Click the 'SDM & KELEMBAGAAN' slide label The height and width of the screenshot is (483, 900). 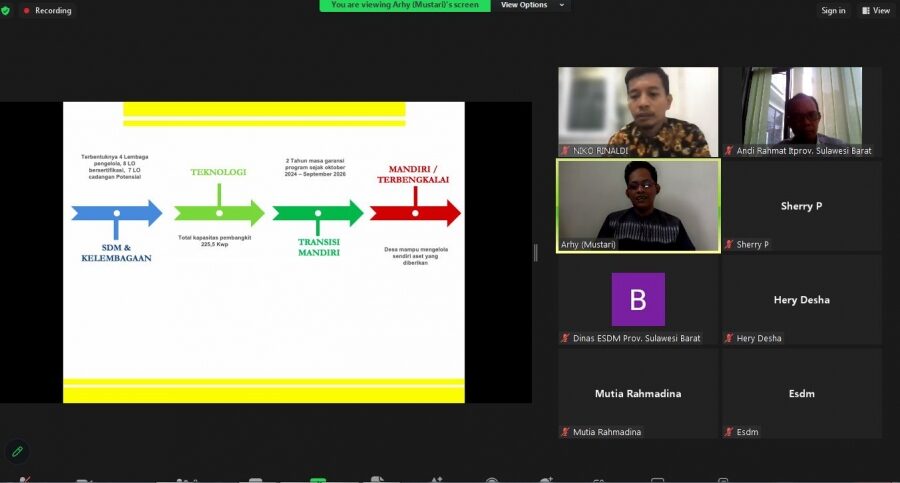coord(117,253)
